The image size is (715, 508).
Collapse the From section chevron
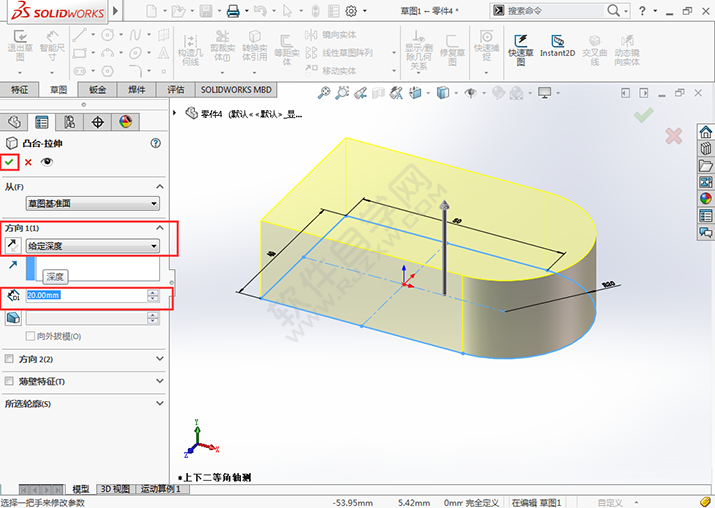tap(160, 187)
